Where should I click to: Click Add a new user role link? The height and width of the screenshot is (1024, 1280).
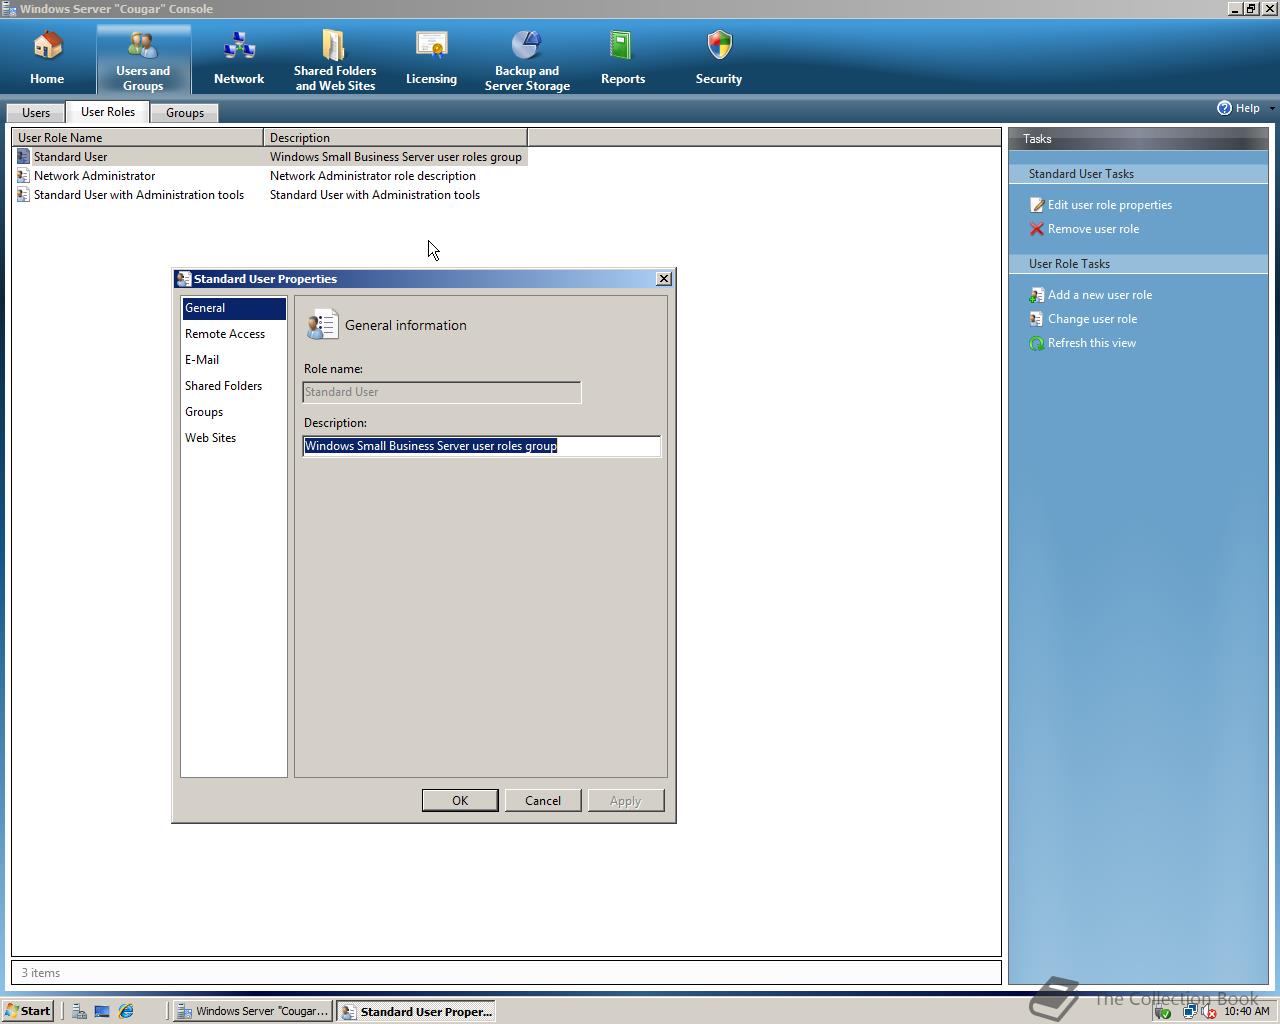coord(1100,295)
